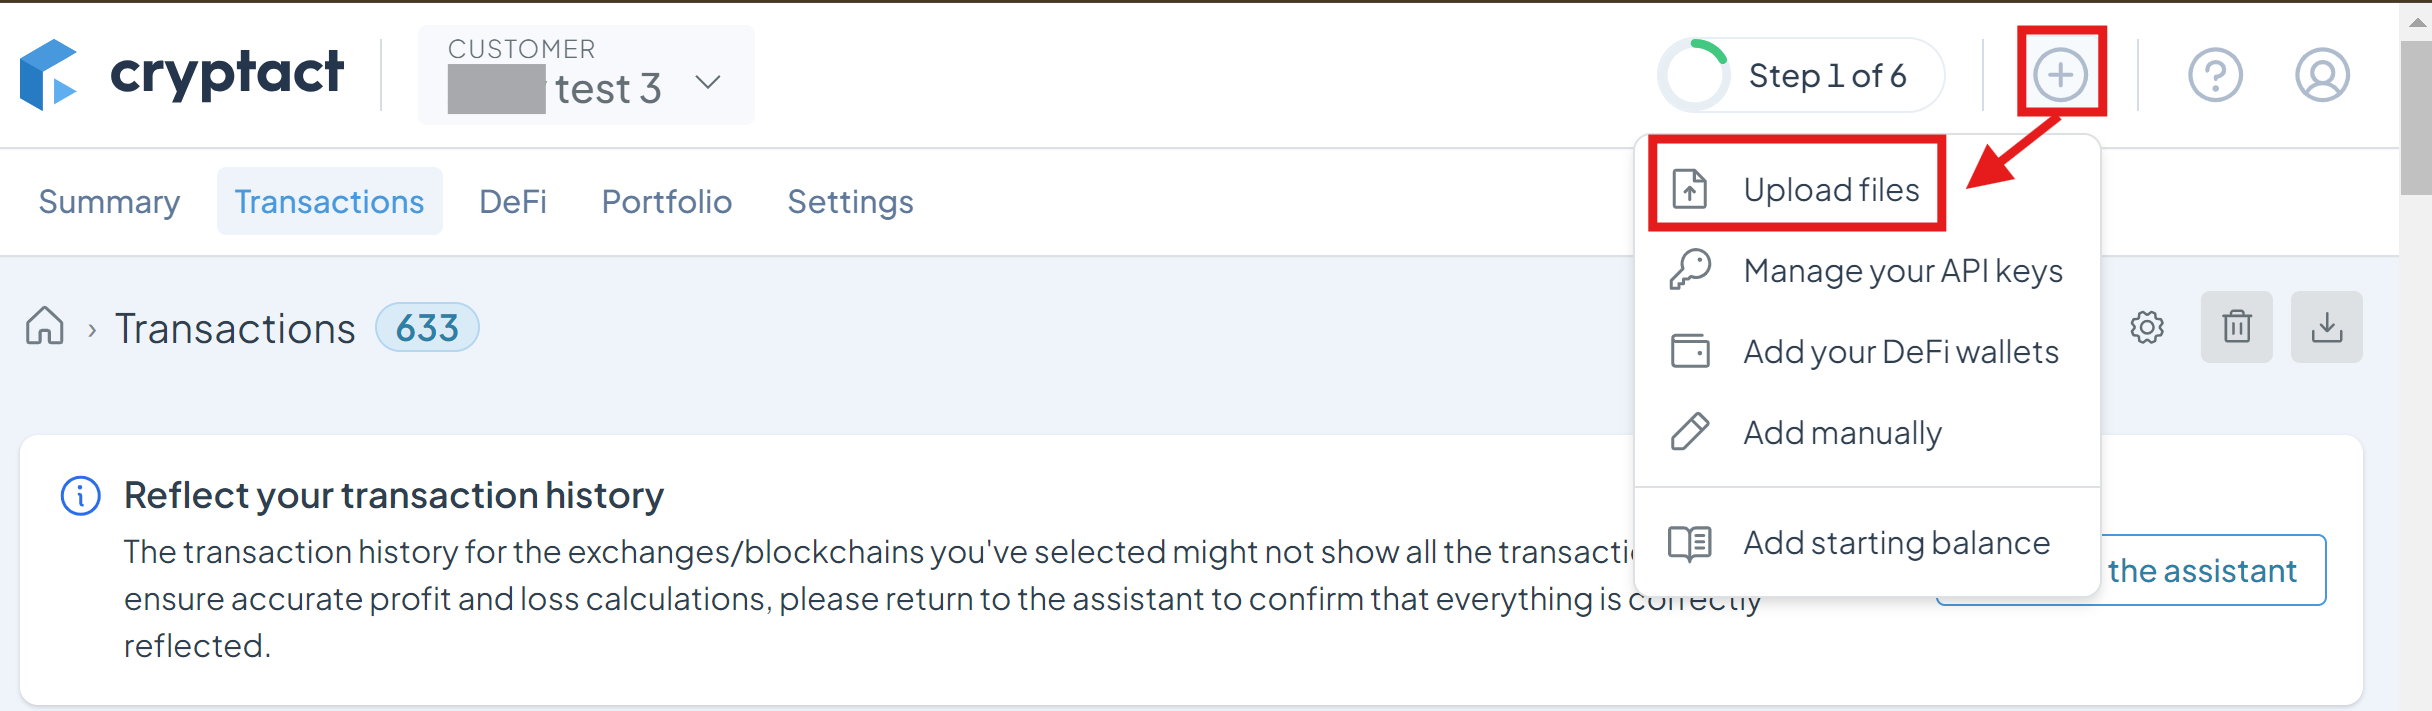The height and width of the screenshot is (711, 2432).
Task: Click the transactions settings gear icon
Action: tap(2147, 327)
